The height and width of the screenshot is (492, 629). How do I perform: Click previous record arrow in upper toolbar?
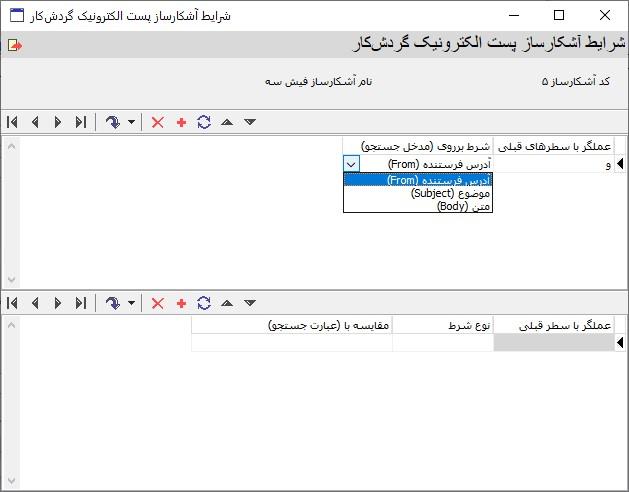coord(35,122)
